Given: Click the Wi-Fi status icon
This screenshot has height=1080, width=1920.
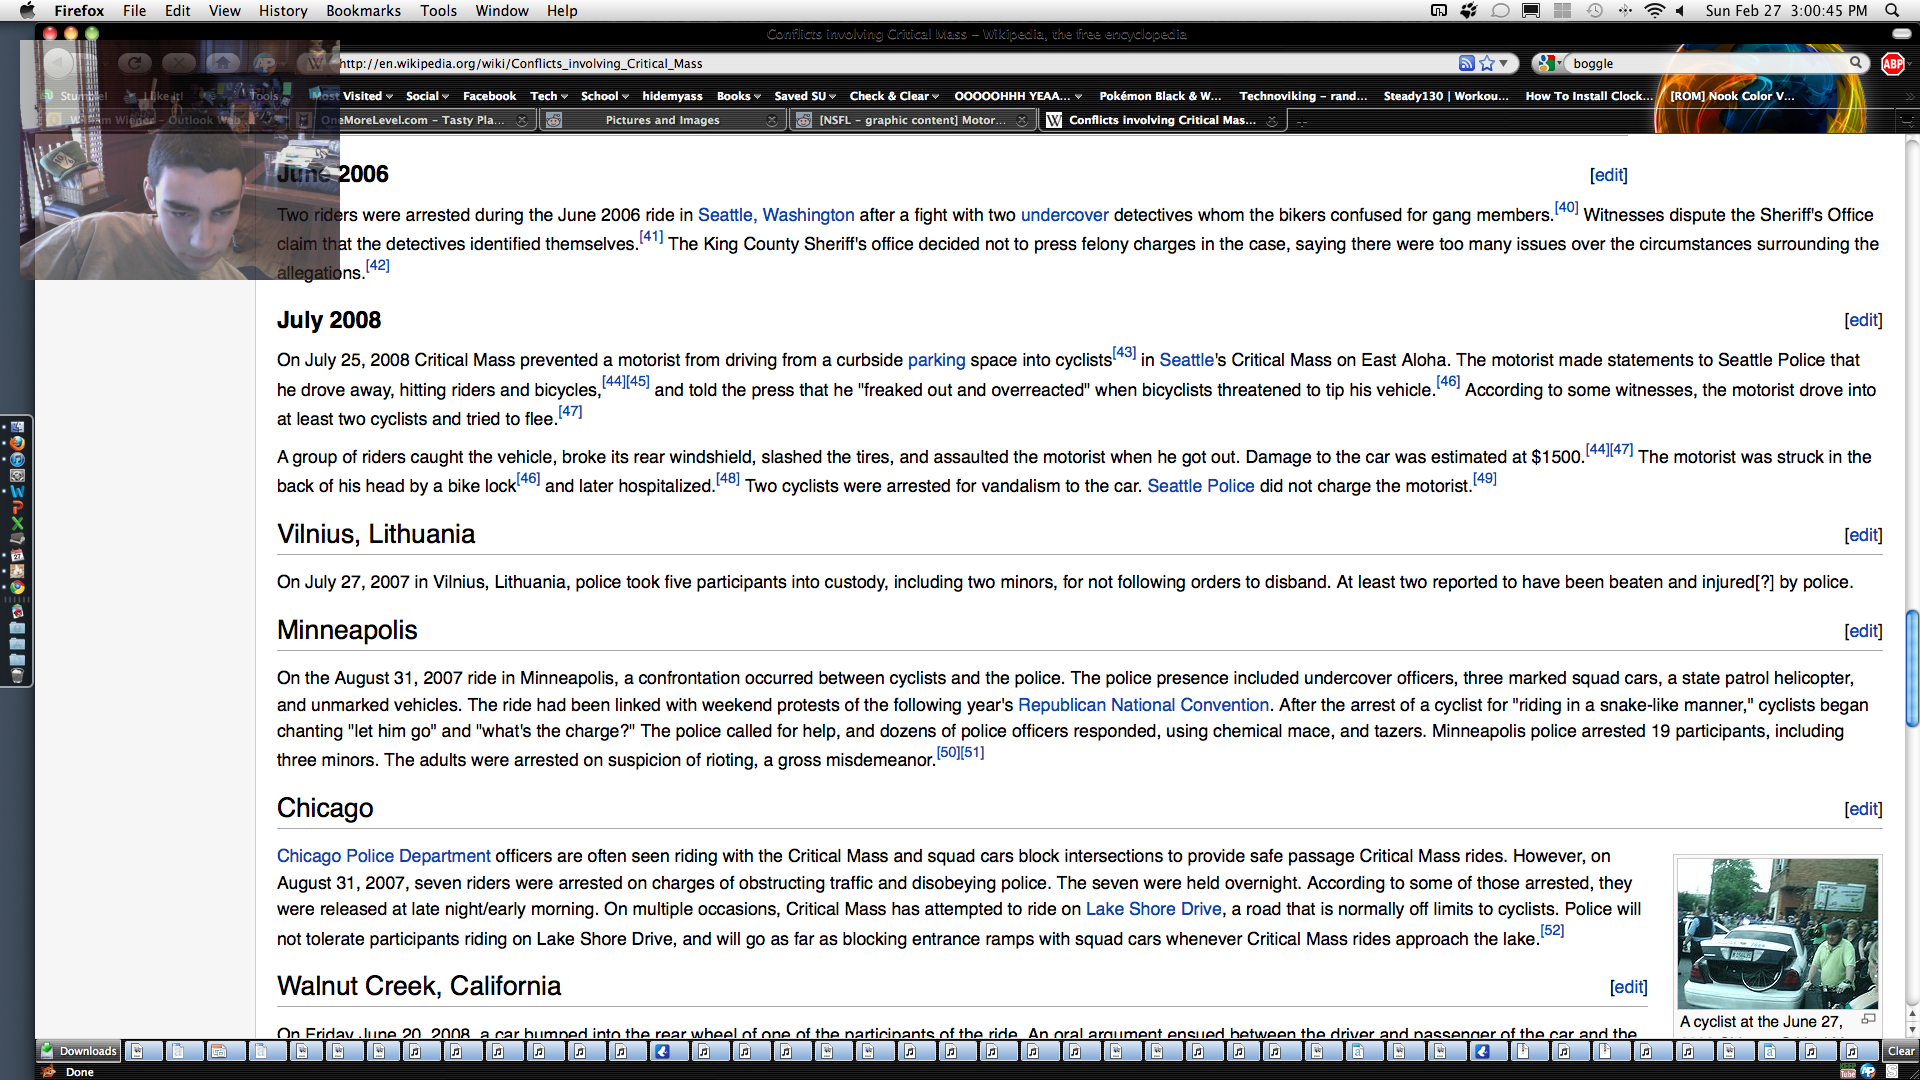Looking at the screenshot, I should pyautogui.click(x=1654, y=11).
